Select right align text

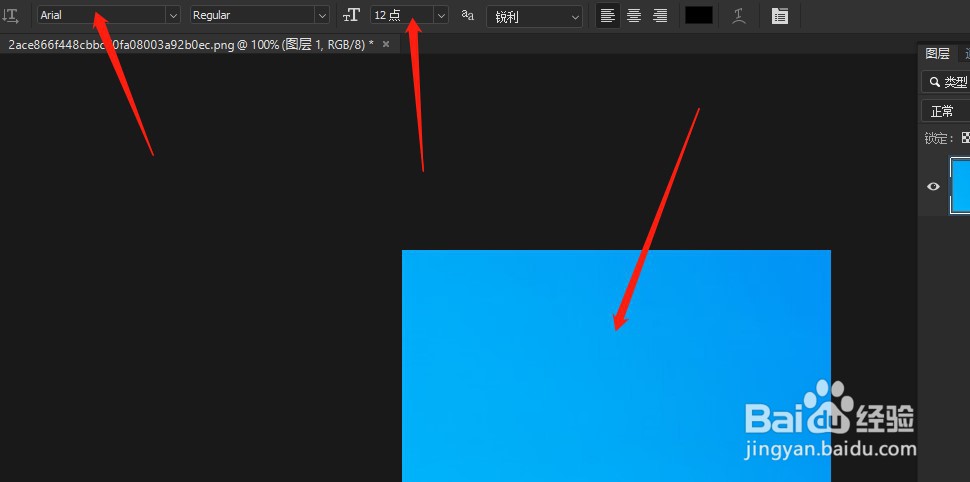[x=660, y=16]
